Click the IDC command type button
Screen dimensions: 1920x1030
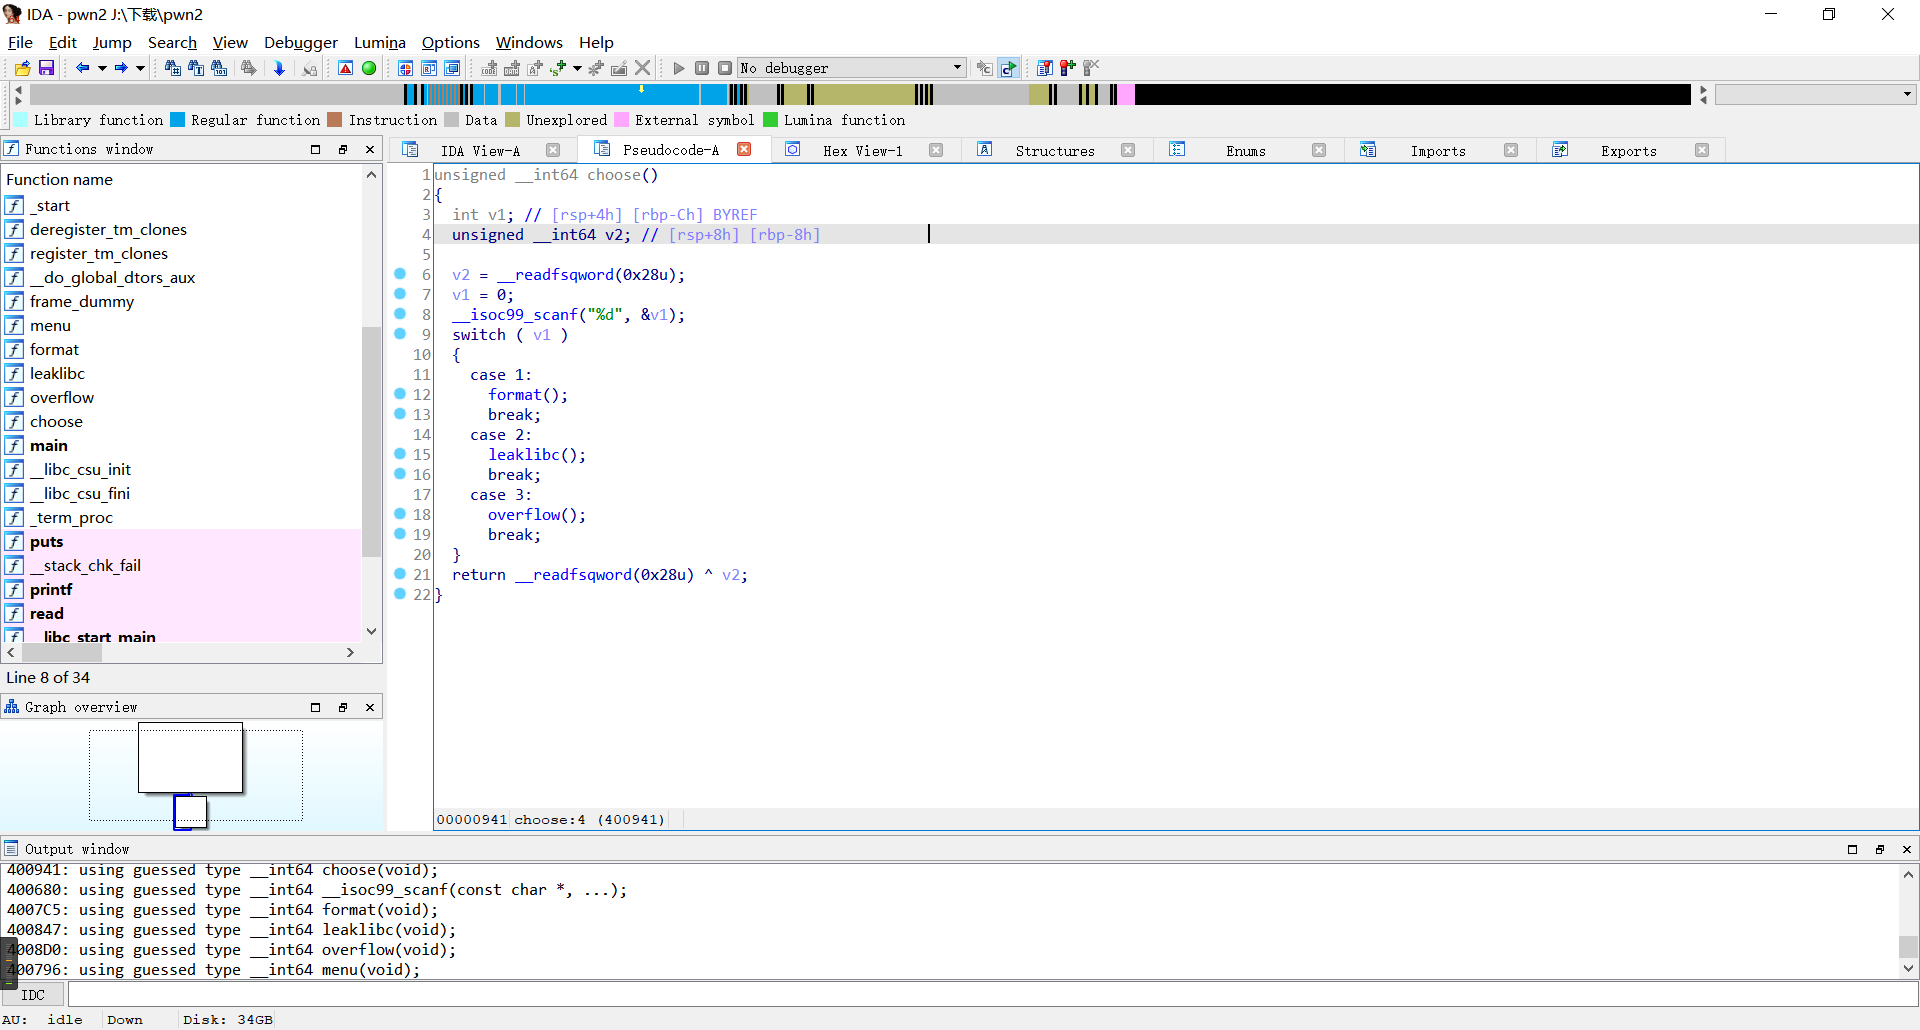pyautogui.click(x=33, y=995)
